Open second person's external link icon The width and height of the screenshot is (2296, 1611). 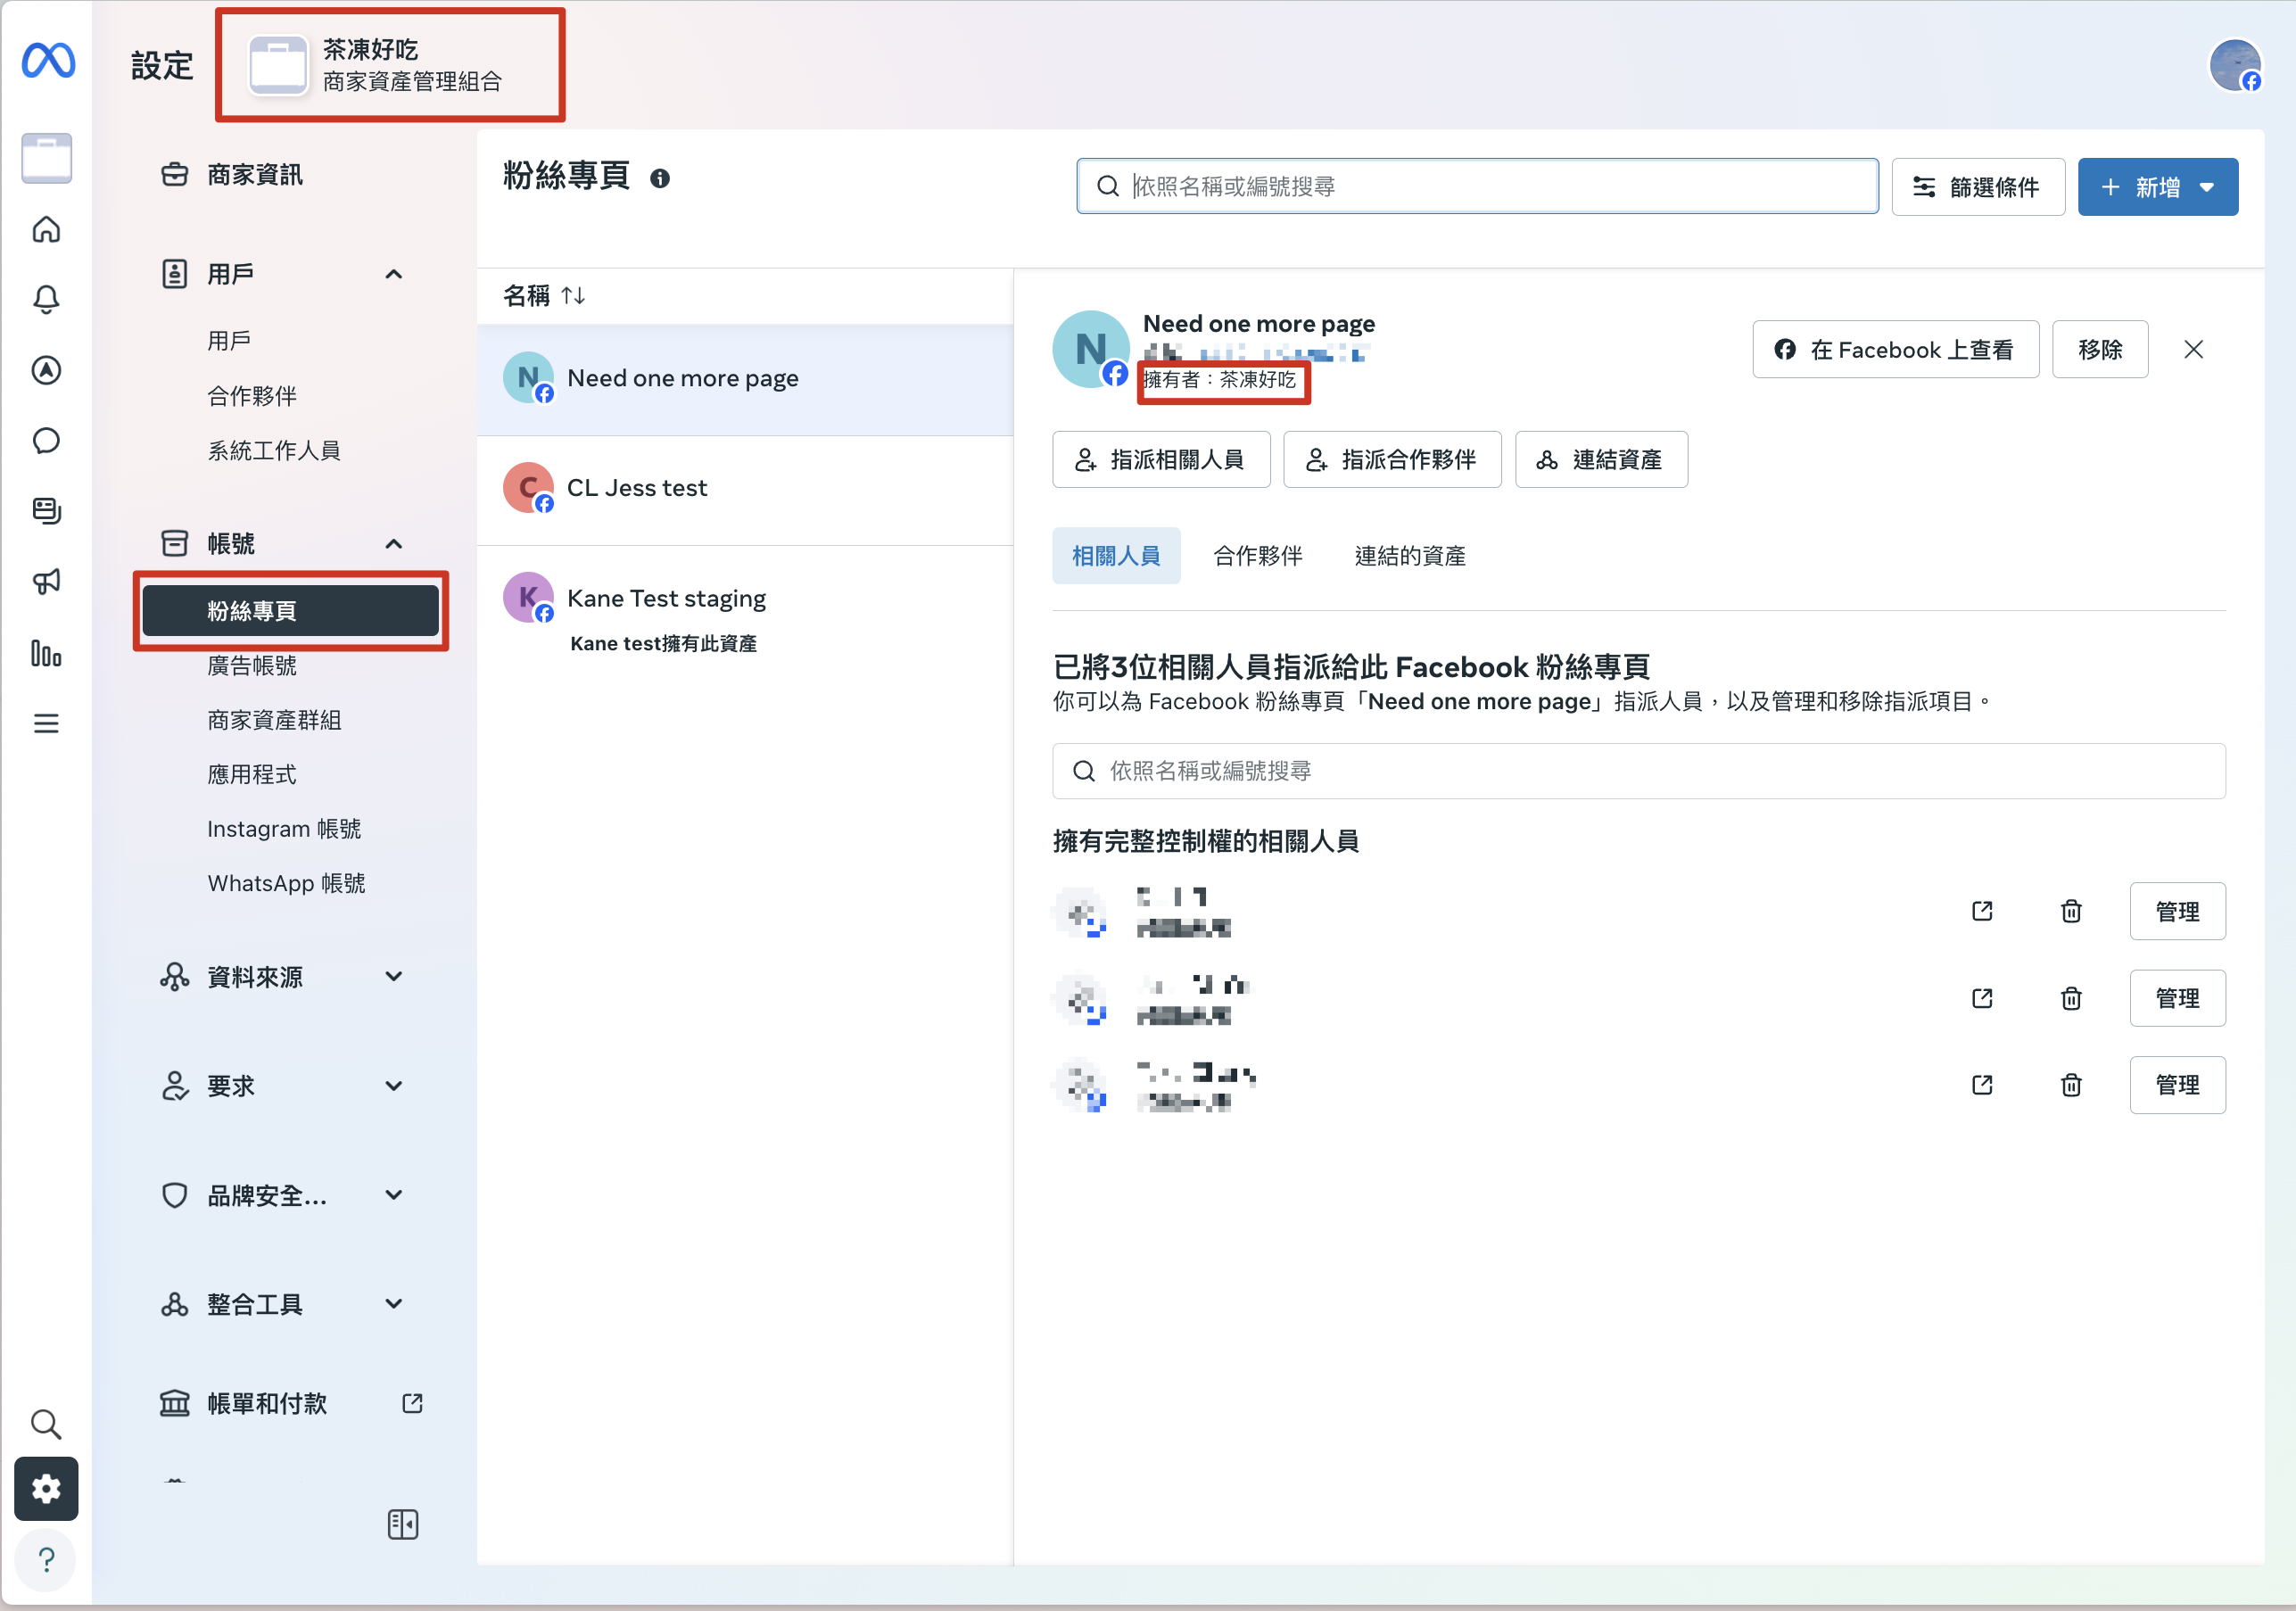[x=1982, y=998]
